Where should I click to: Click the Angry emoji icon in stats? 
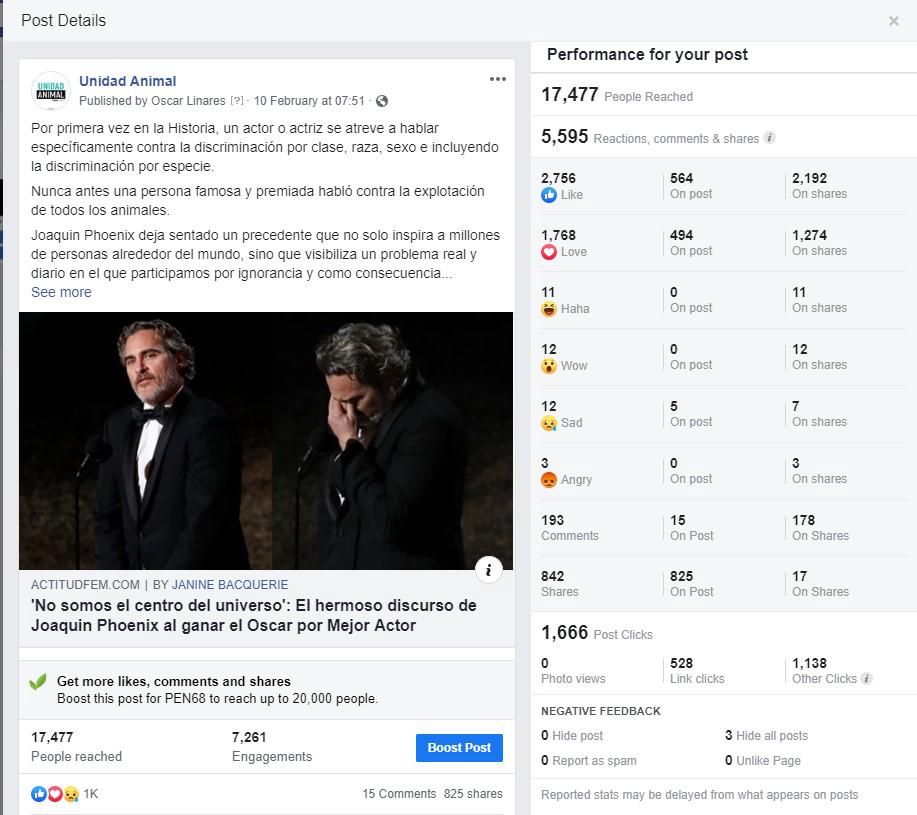[x=549, y=480]
